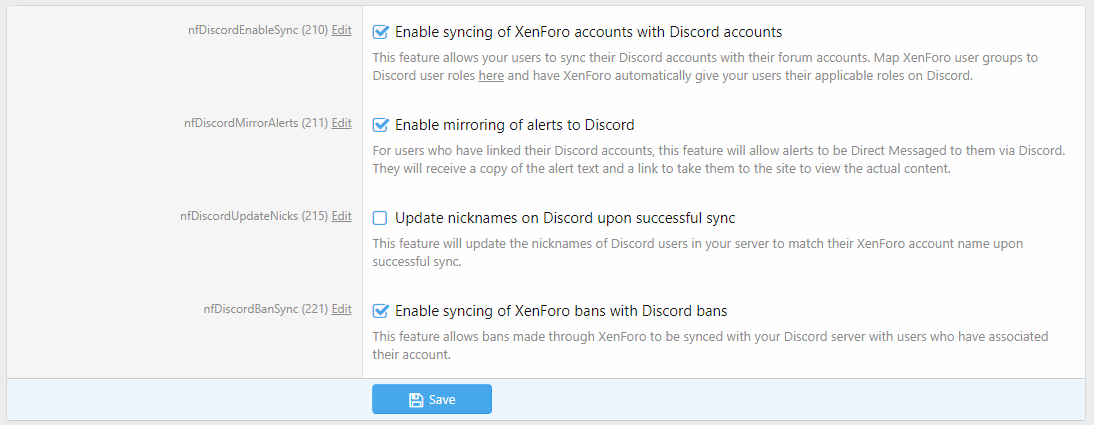Open Edit link for nfDiscordMirrorAlerts

(341, 123)
